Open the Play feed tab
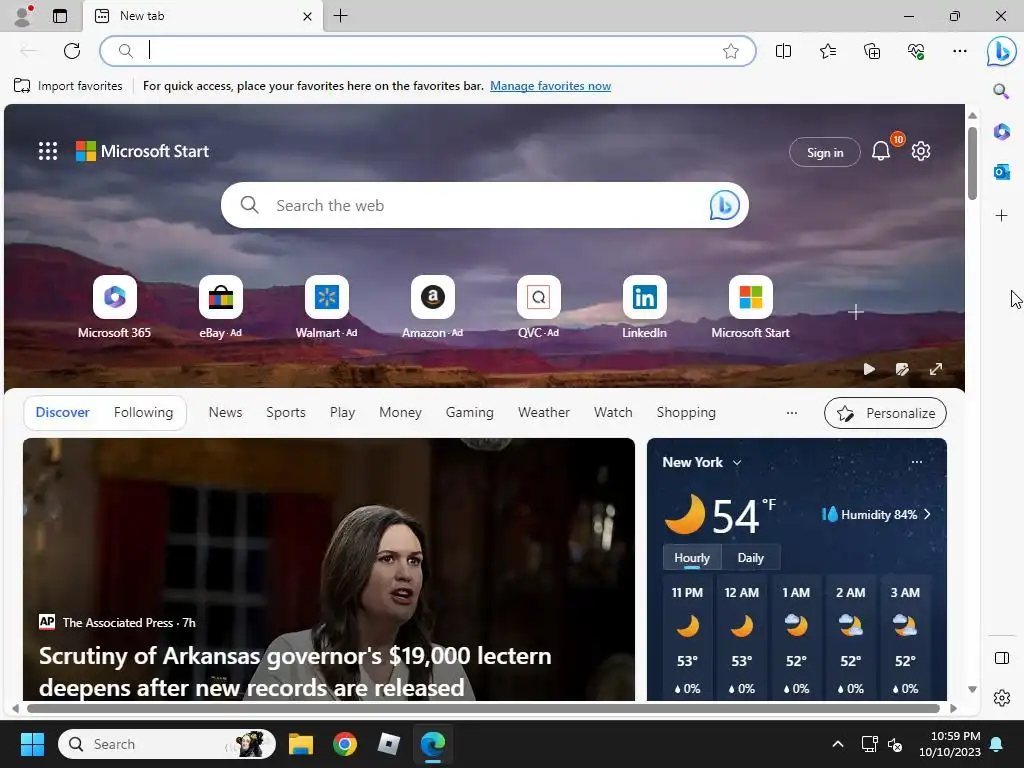Image resolution: width=1024 pixels, height=768 pixels. tap(342, 412)
